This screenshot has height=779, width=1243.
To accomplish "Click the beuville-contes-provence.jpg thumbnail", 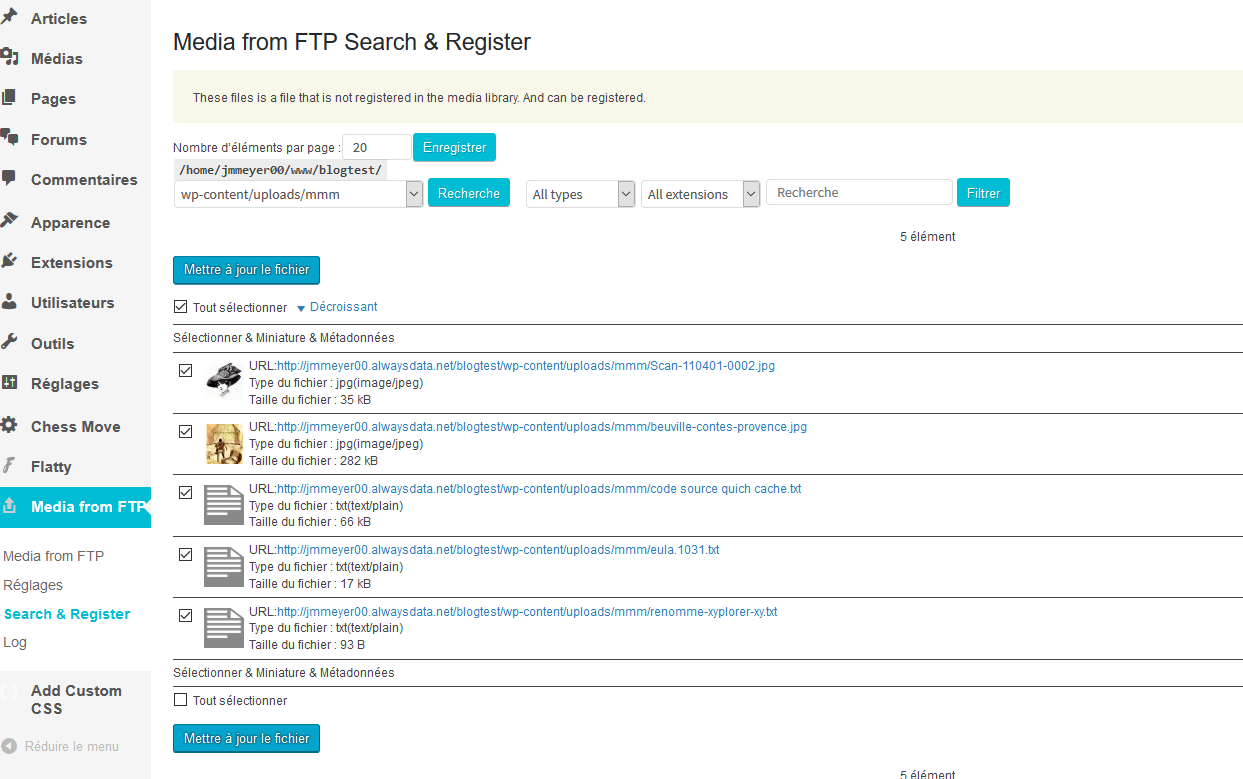I will point(224,444).
